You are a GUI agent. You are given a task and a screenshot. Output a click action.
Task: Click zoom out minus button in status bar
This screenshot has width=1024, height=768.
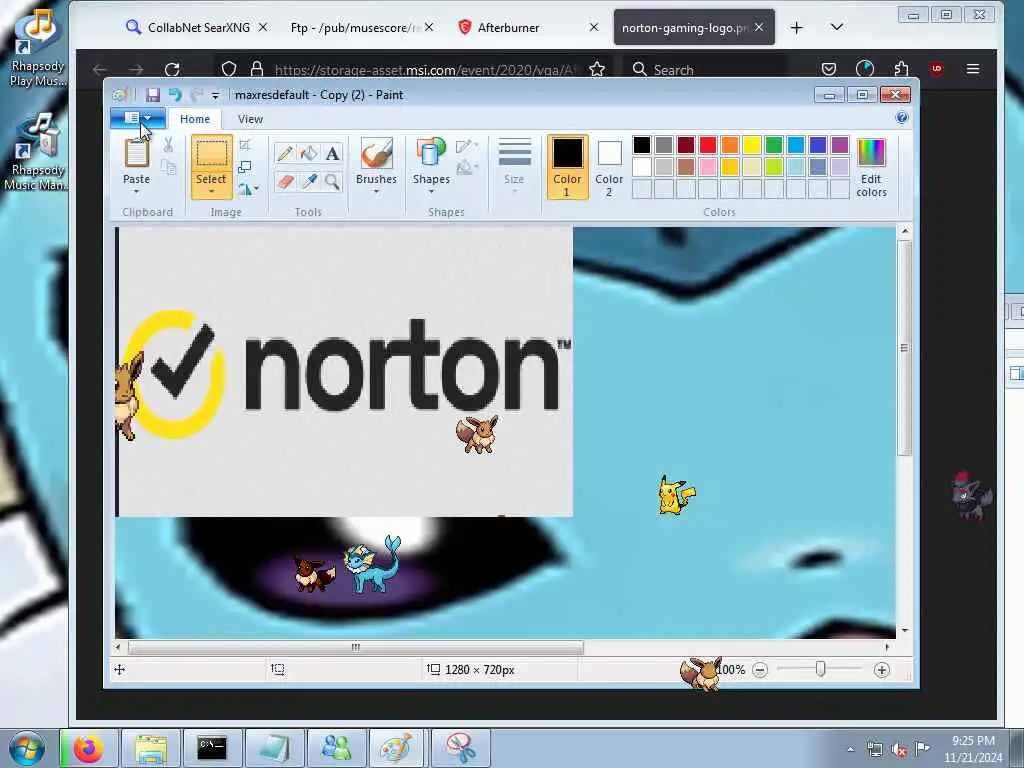point(760,670)
